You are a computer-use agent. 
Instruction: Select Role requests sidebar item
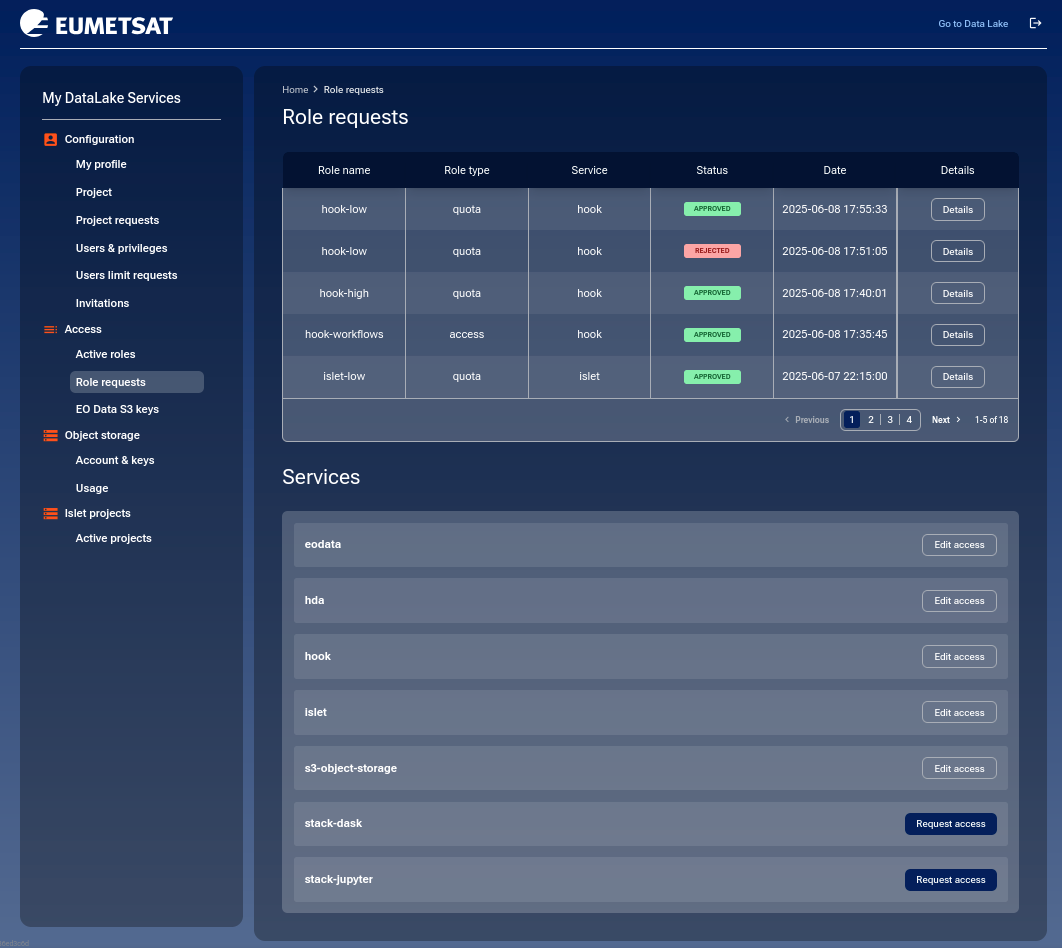click(136, 382)
